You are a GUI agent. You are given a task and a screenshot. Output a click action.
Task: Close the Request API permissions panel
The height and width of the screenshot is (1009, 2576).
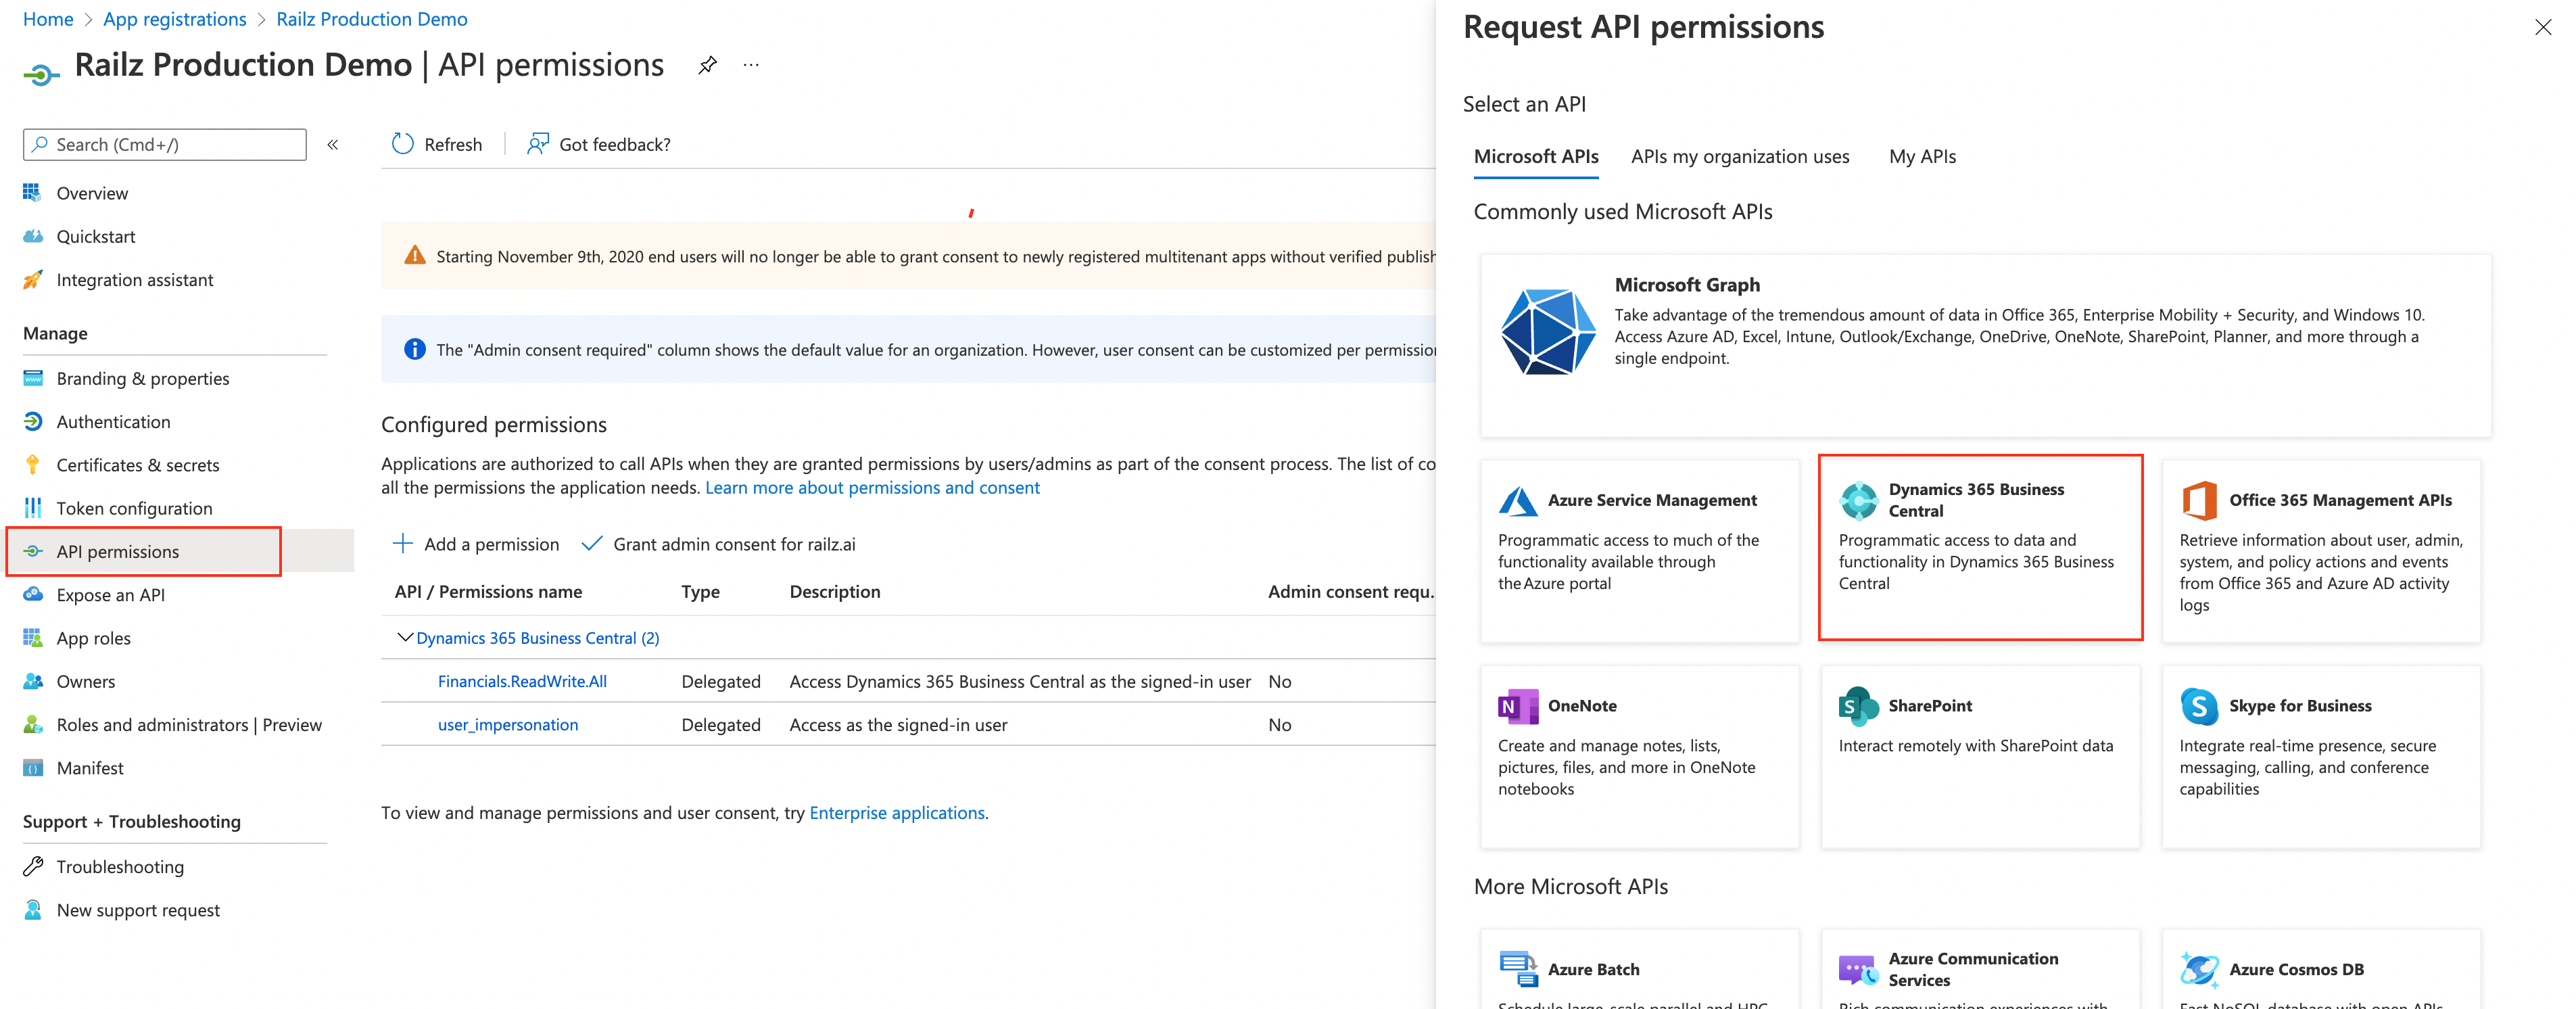tap(2542, 27)
